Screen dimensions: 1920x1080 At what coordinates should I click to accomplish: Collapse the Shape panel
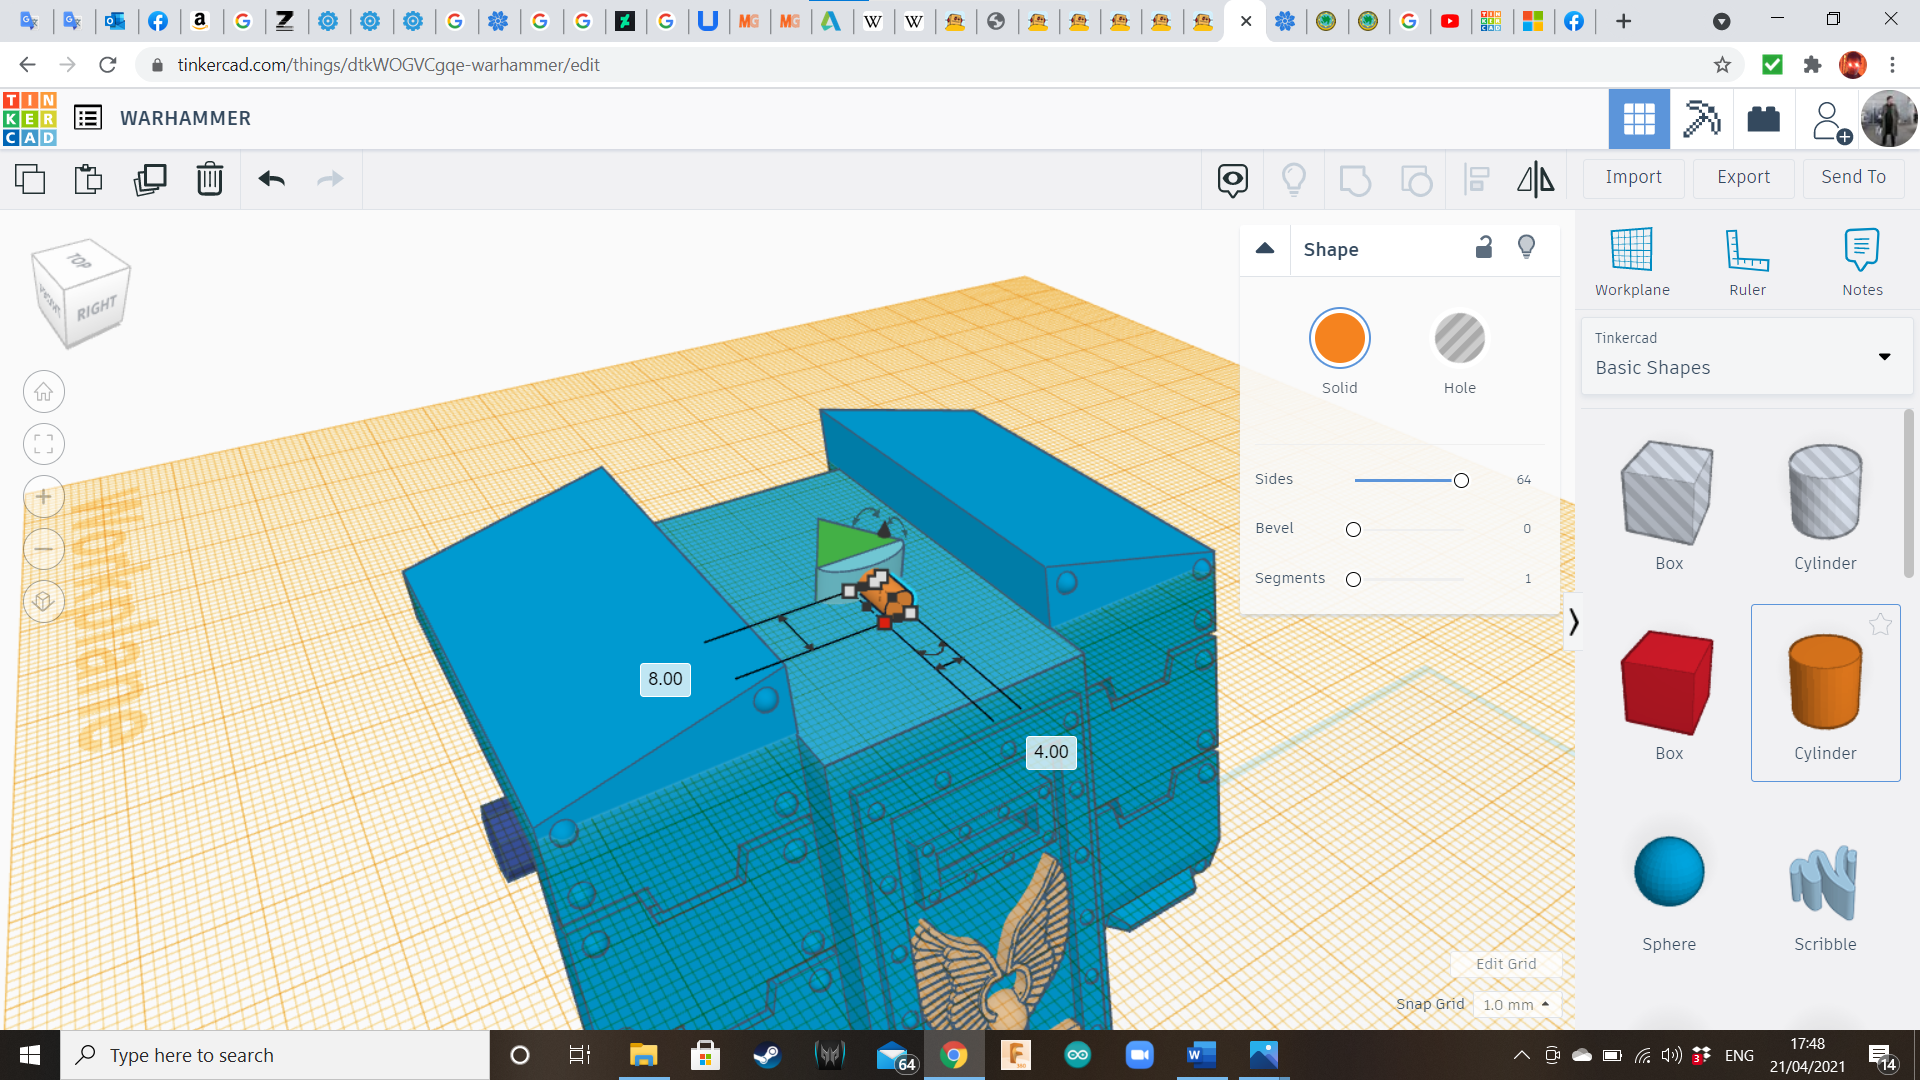pos(1265,249)
